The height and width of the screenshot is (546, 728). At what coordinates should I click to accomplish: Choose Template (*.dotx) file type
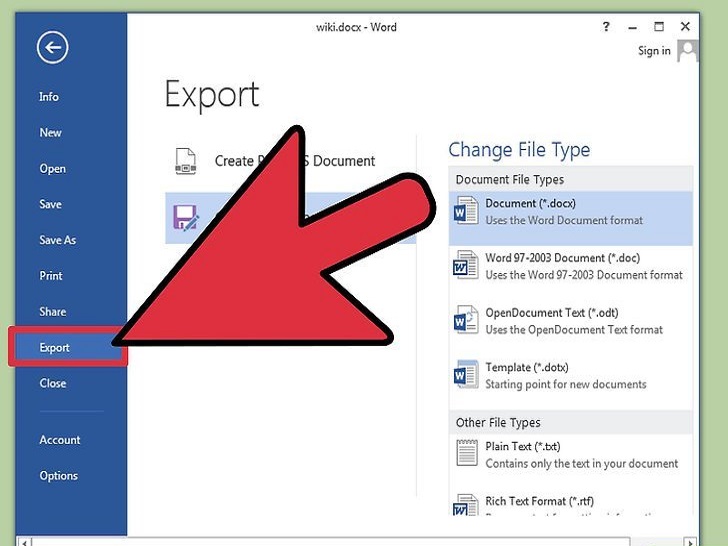pyautogui.click(x=571, y=376)
